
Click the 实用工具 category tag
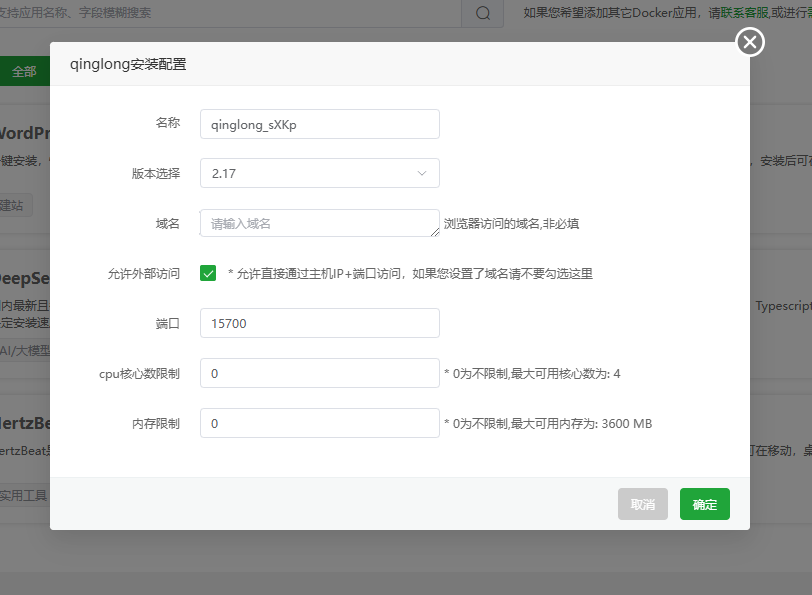coord(24,495)
